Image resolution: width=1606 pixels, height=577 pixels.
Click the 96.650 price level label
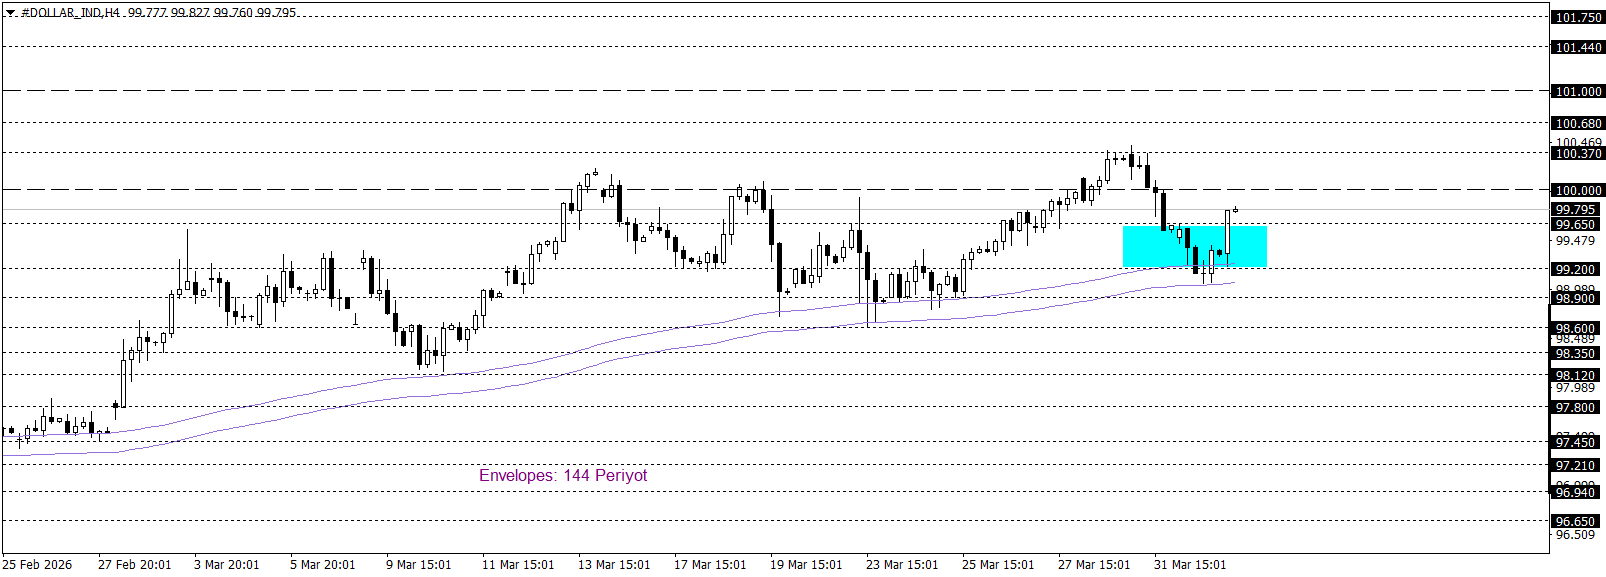[x=1575, y=521]
